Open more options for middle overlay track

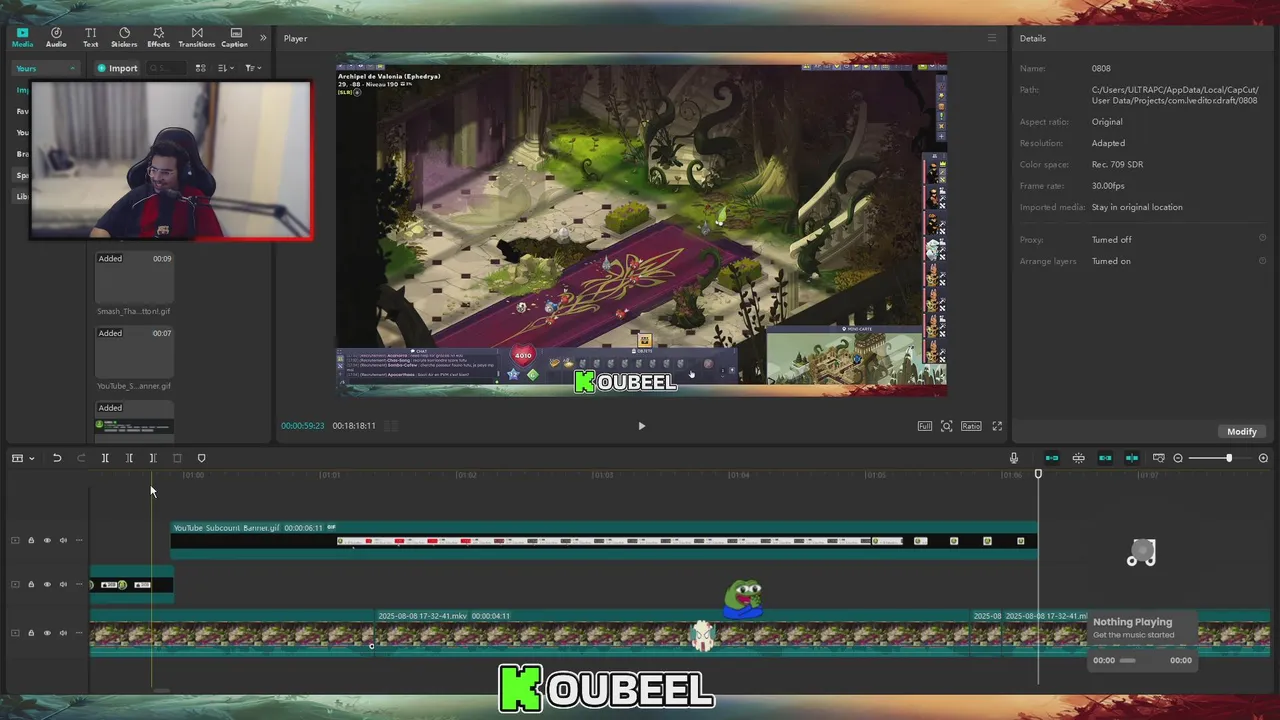coord(79,584)
